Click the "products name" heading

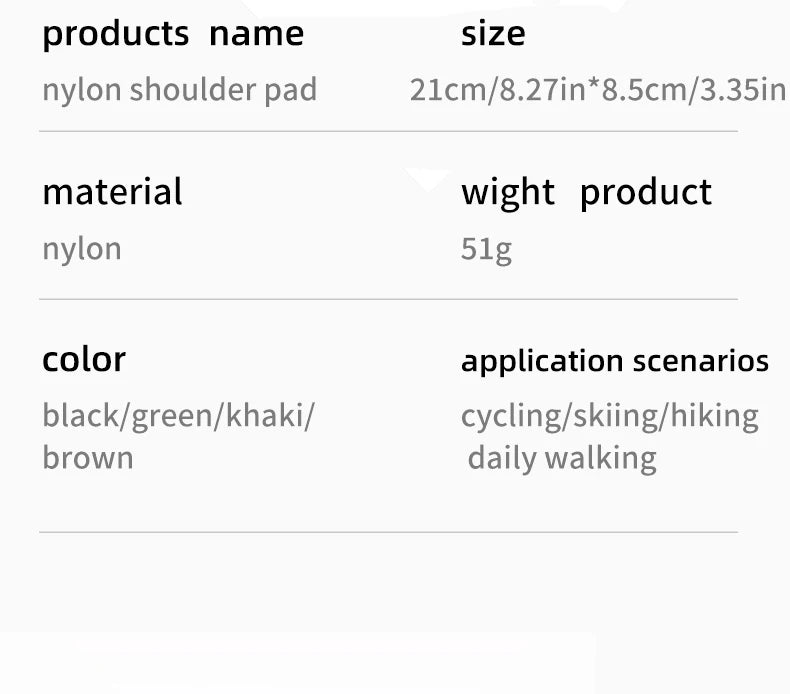[172, 34]
